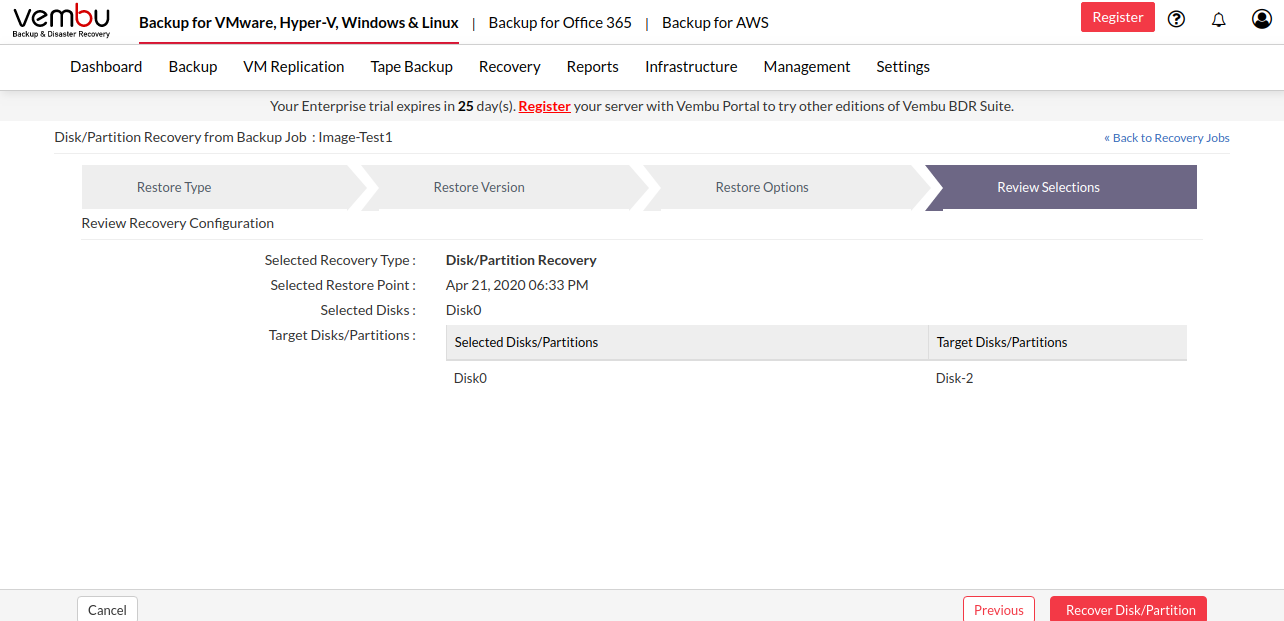The image size is (1284, 621).
Task: Click the Apr 21, 2020 06:33 PM restore point
Action: [x=517, y=285]
